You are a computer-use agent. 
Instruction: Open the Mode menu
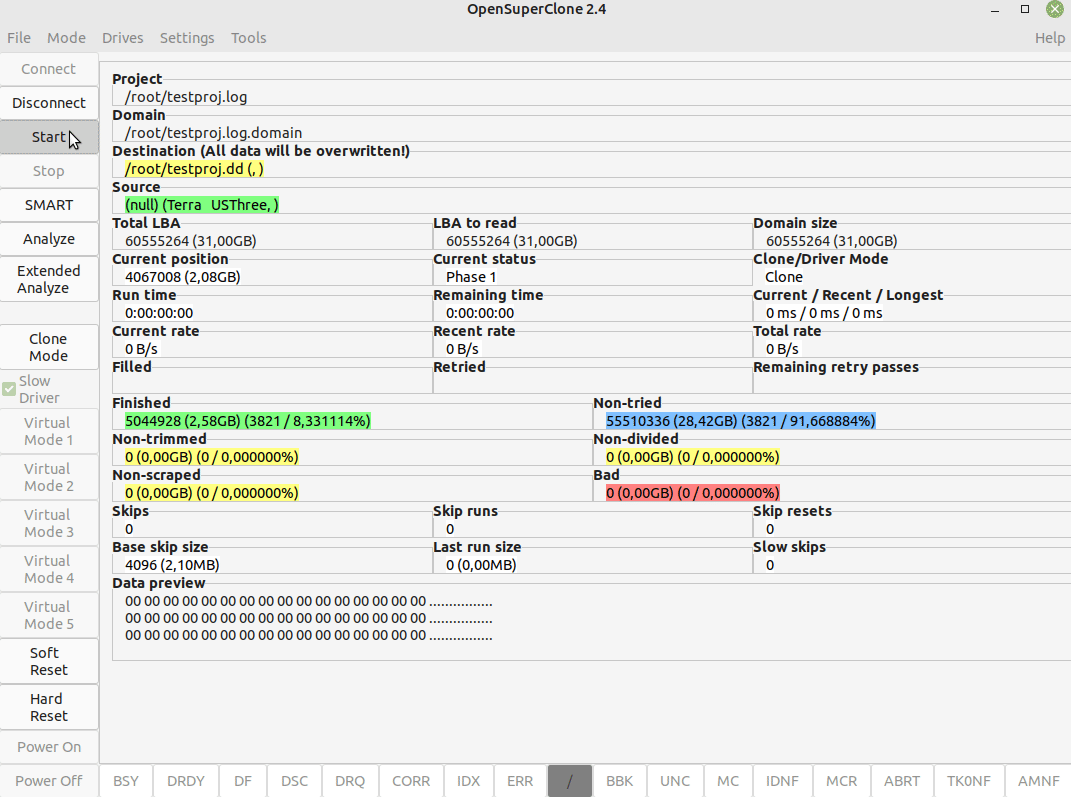click(x=66, y=38)
